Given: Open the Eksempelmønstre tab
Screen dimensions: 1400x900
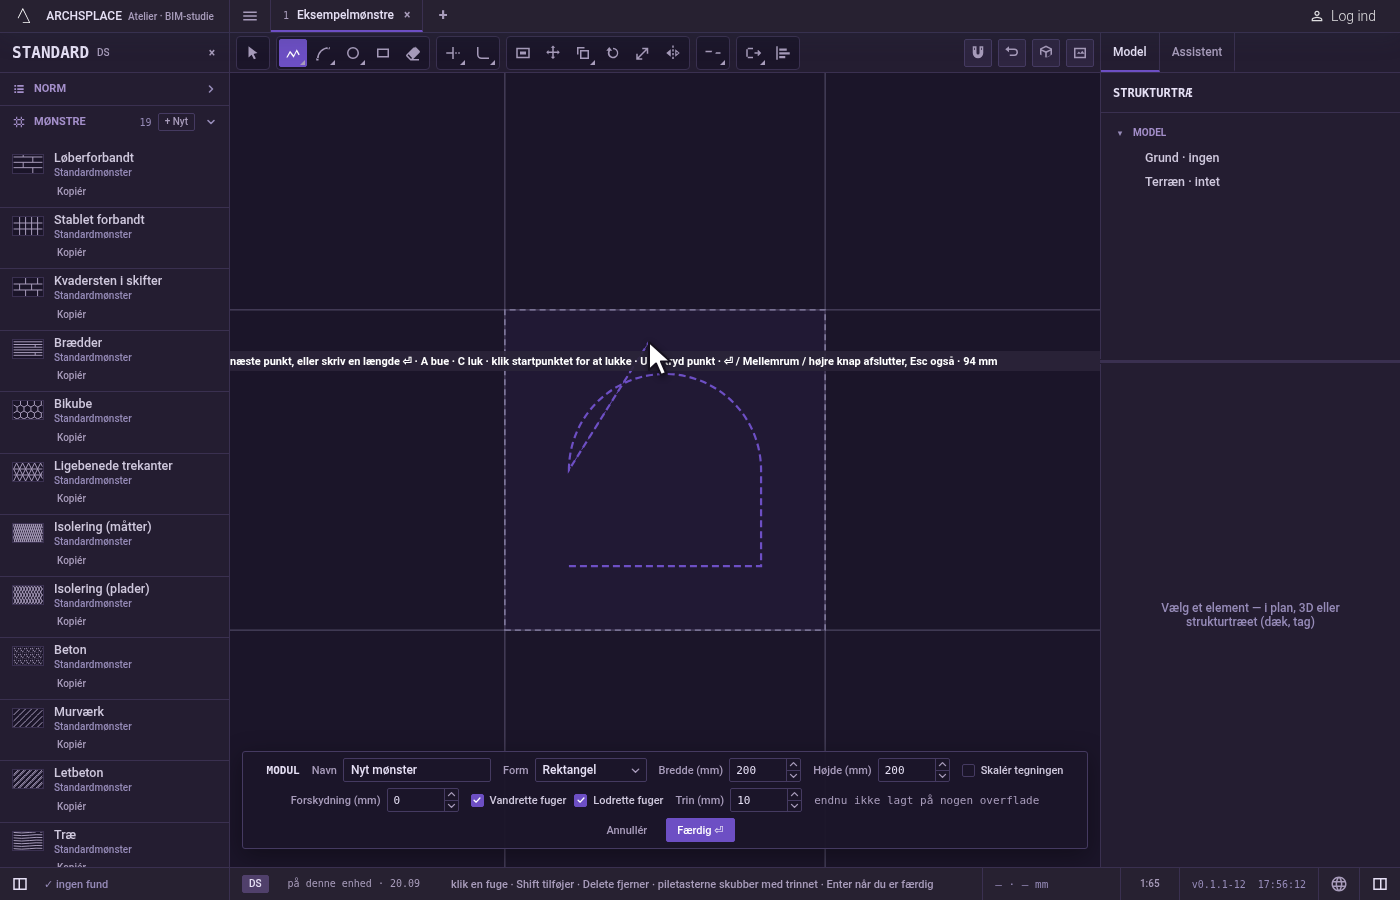Looking at the screenshot, I should point(346,15).
